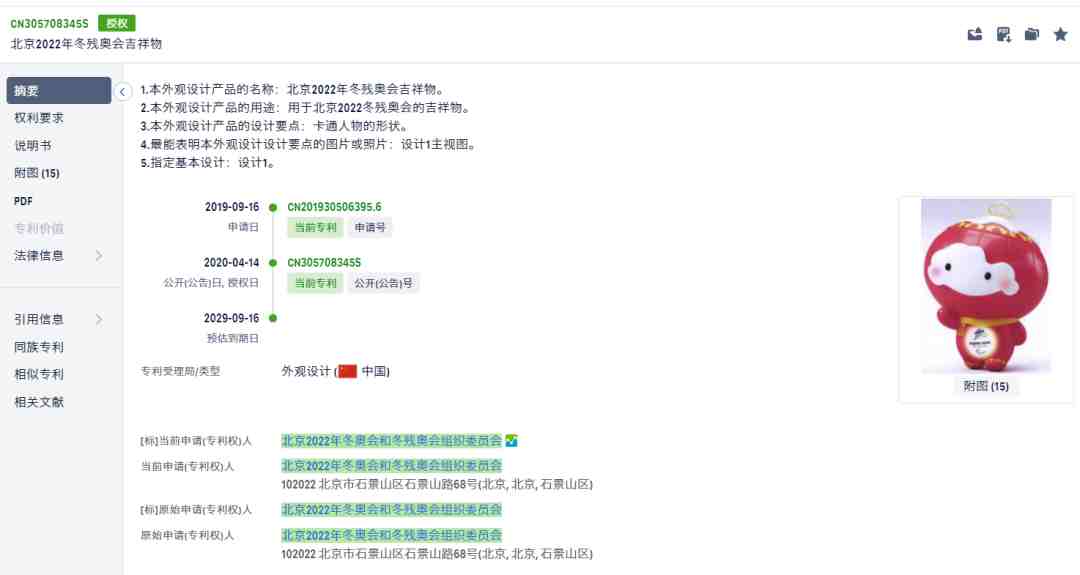Click 当前专利 tag under the publication number

pos(315,283)
